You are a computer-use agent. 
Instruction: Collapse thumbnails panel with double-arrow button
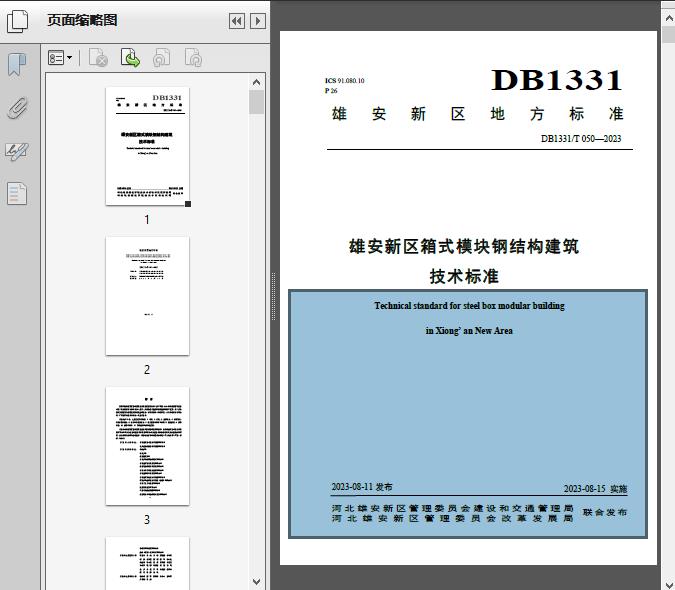237,21
